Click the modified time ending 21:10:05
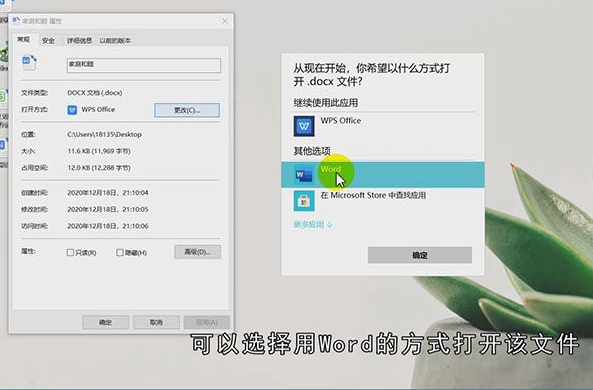Image resolution: width=593 pixels, height=390 pixels. click(x=108, y=209)
